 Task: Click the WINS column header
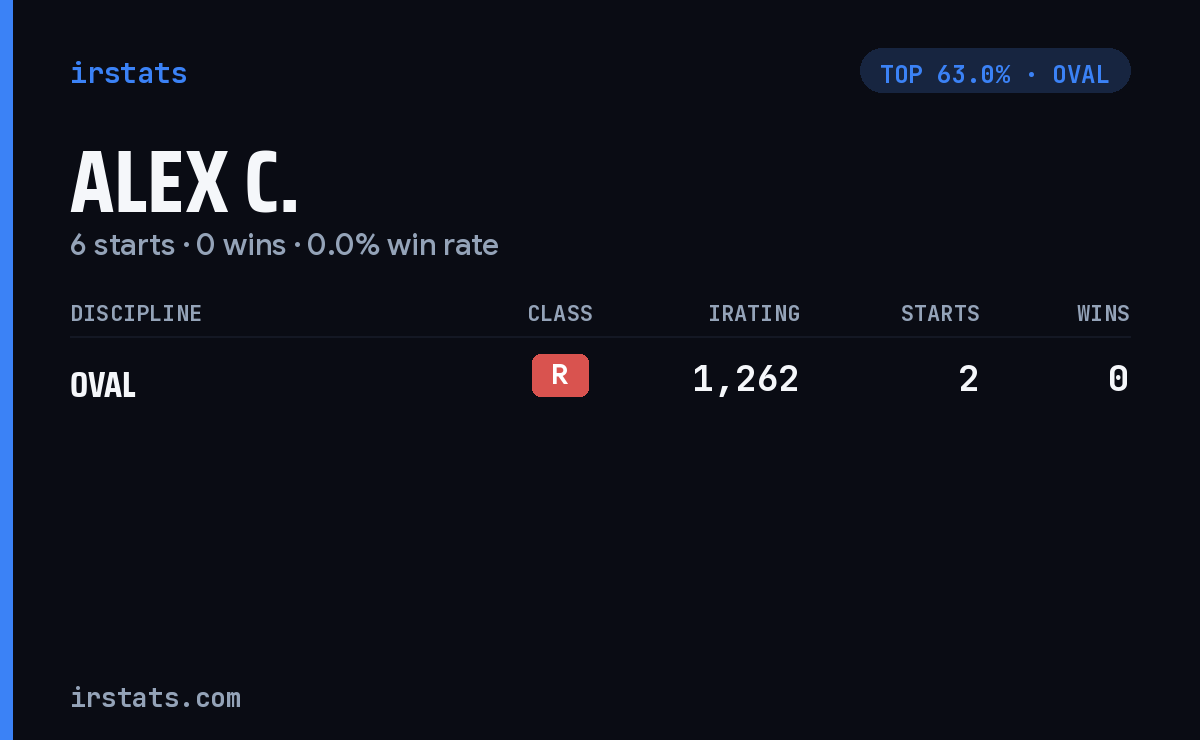[x=1103, y=313]
